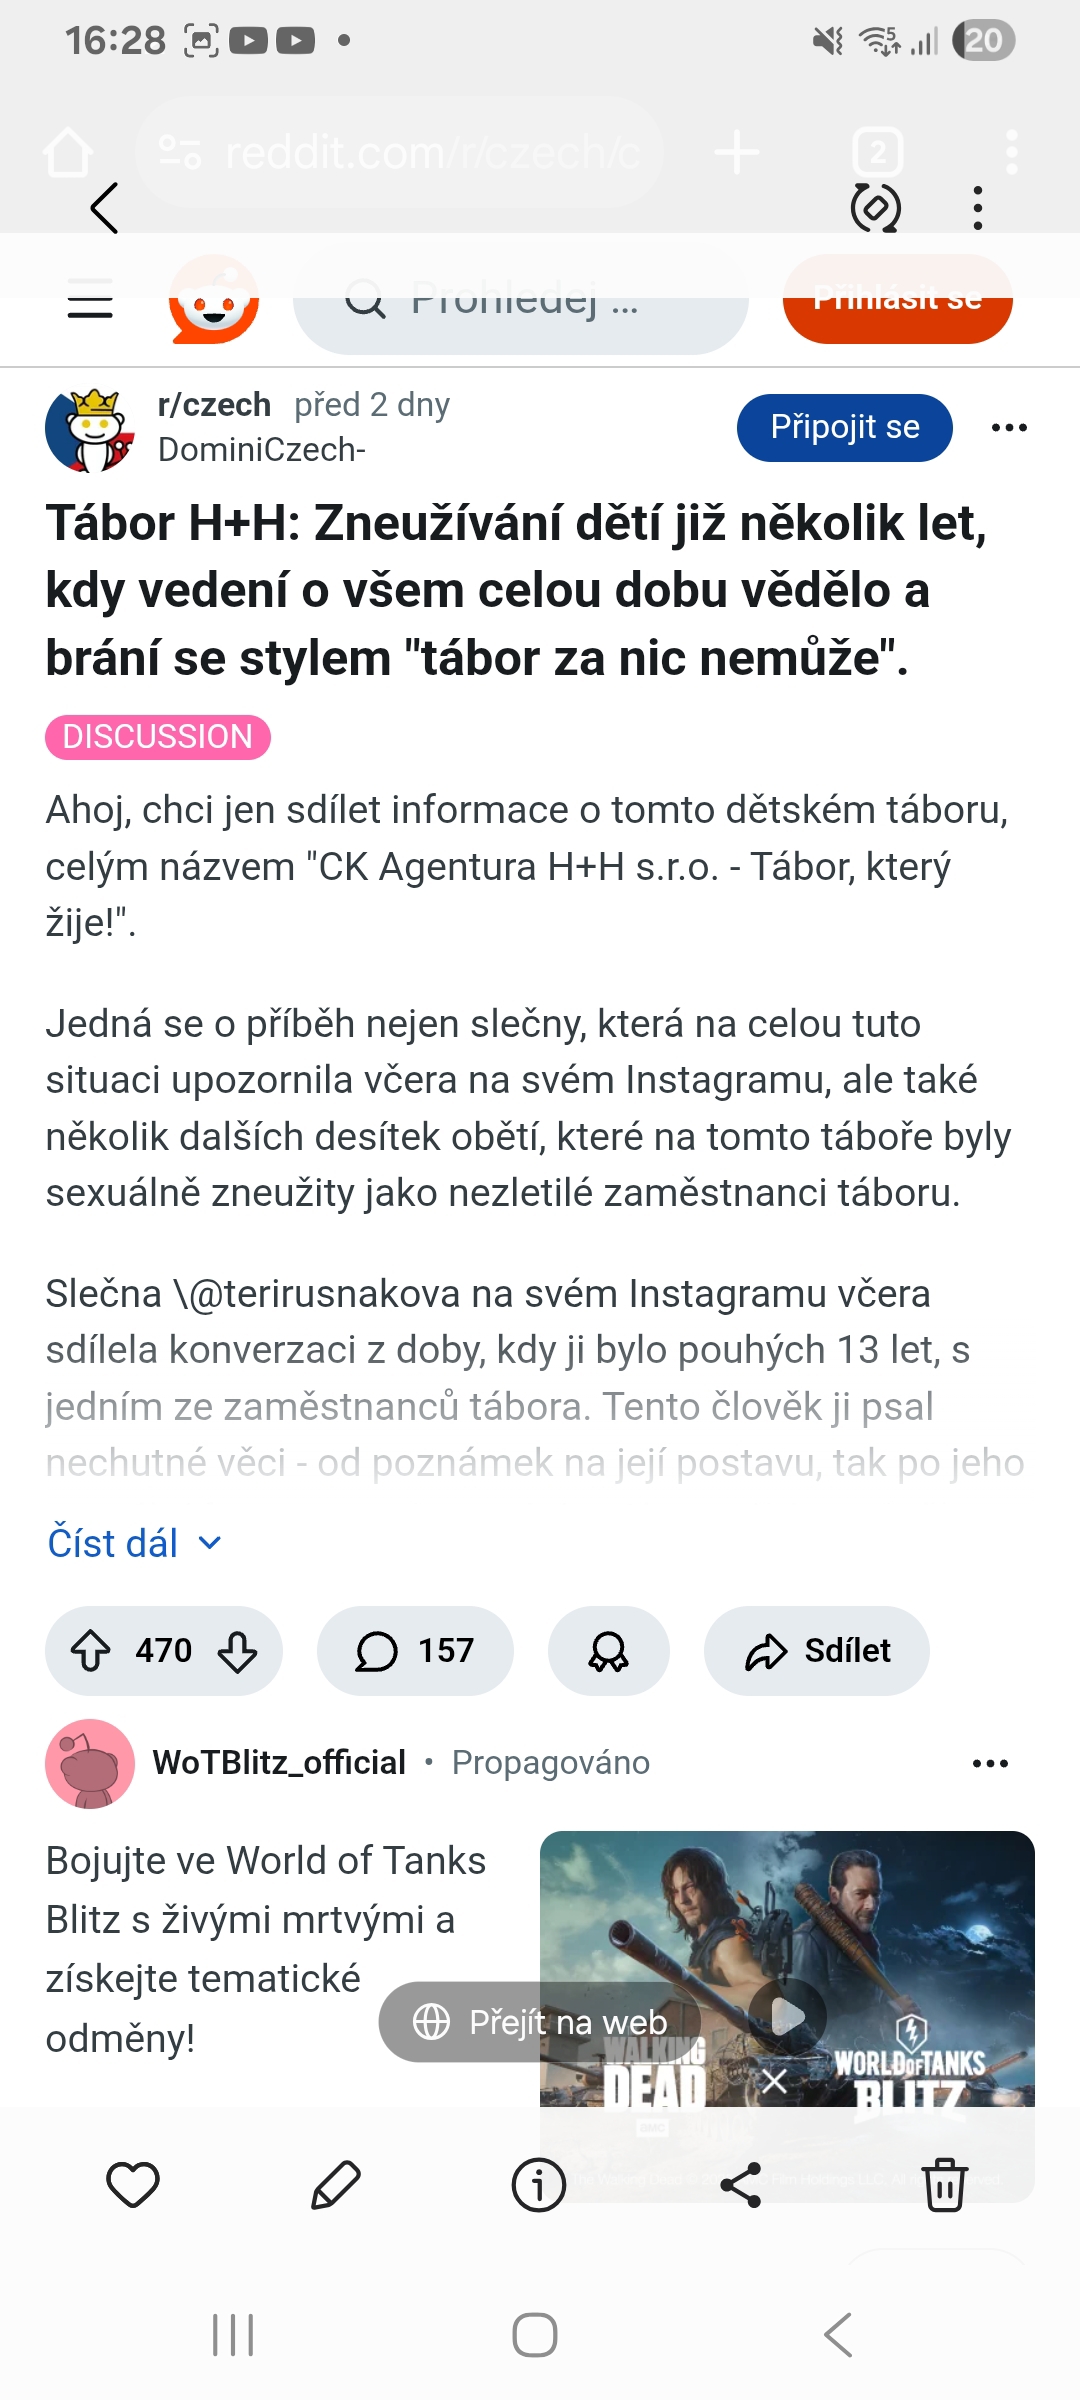The width and height of the screenshot is (1080, 2400).
Task: Tap Sdílet to share post
Action: click(817, 1651)
